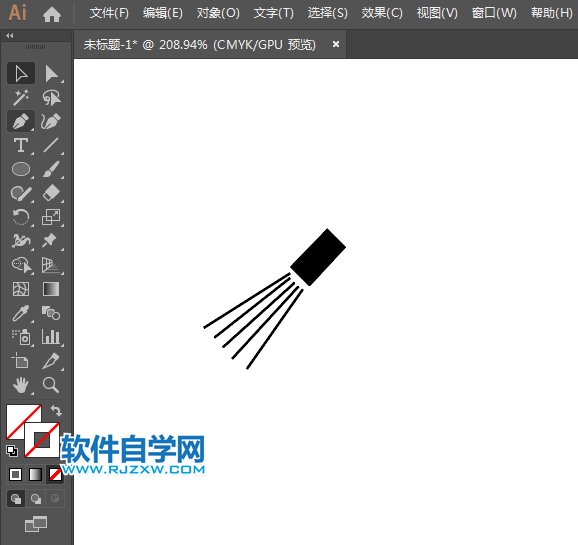Choose the Symbol Sprayer tool
The height and width of the screenshot is (545, 578).
(21, 337)
